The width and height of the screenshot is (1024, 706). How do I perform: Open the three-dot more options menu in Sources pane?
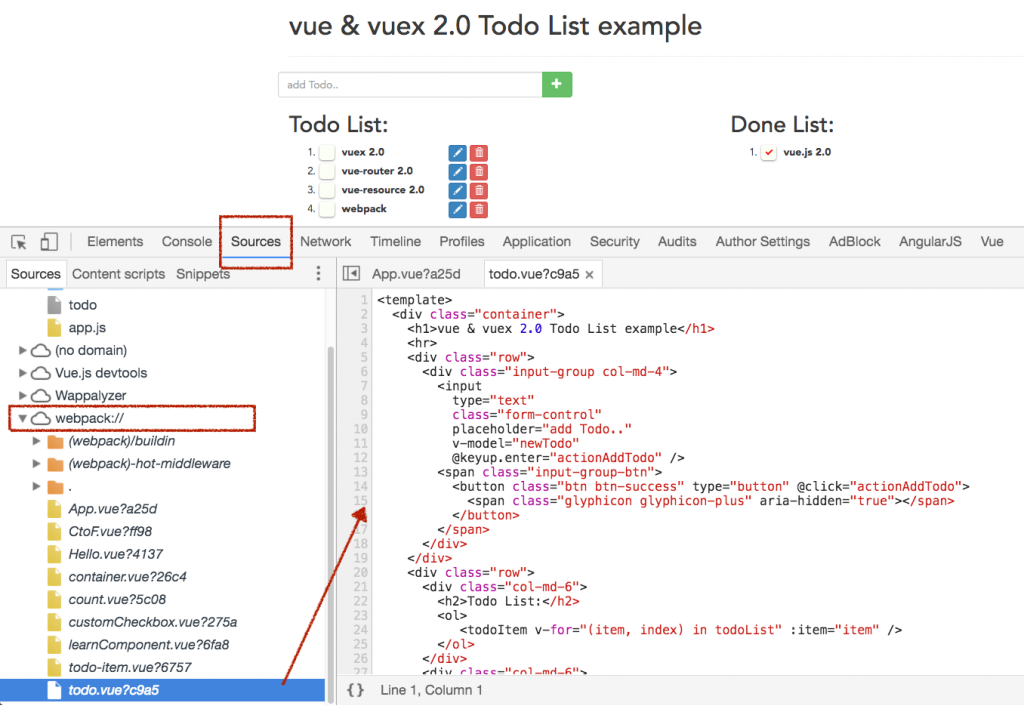318,274
